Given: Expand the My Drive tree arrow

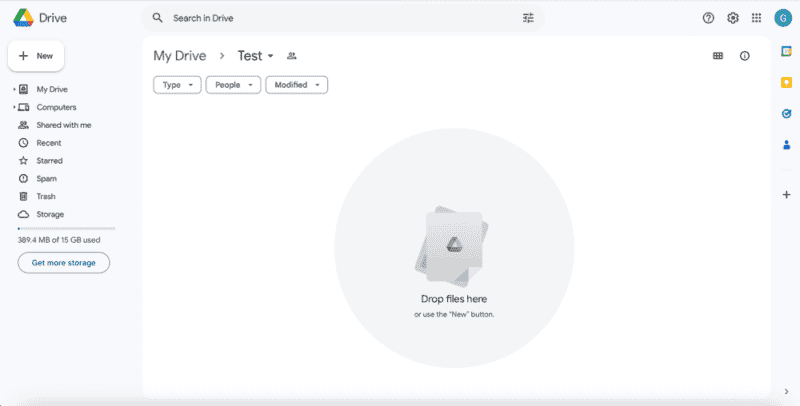Looking at the screenshot, I should (x=14, y=89).
